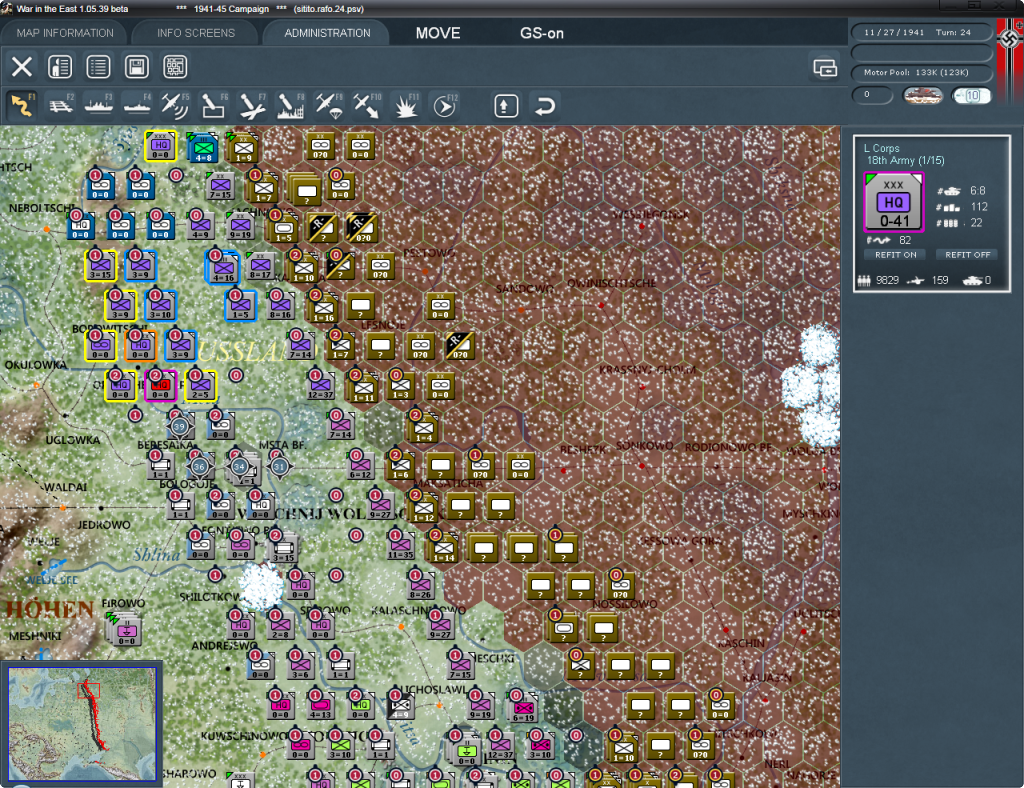Select the magenta-highlighted red HQ counter on map
This screenshot has height=788, width=1024.
click(x=160, y=386)
